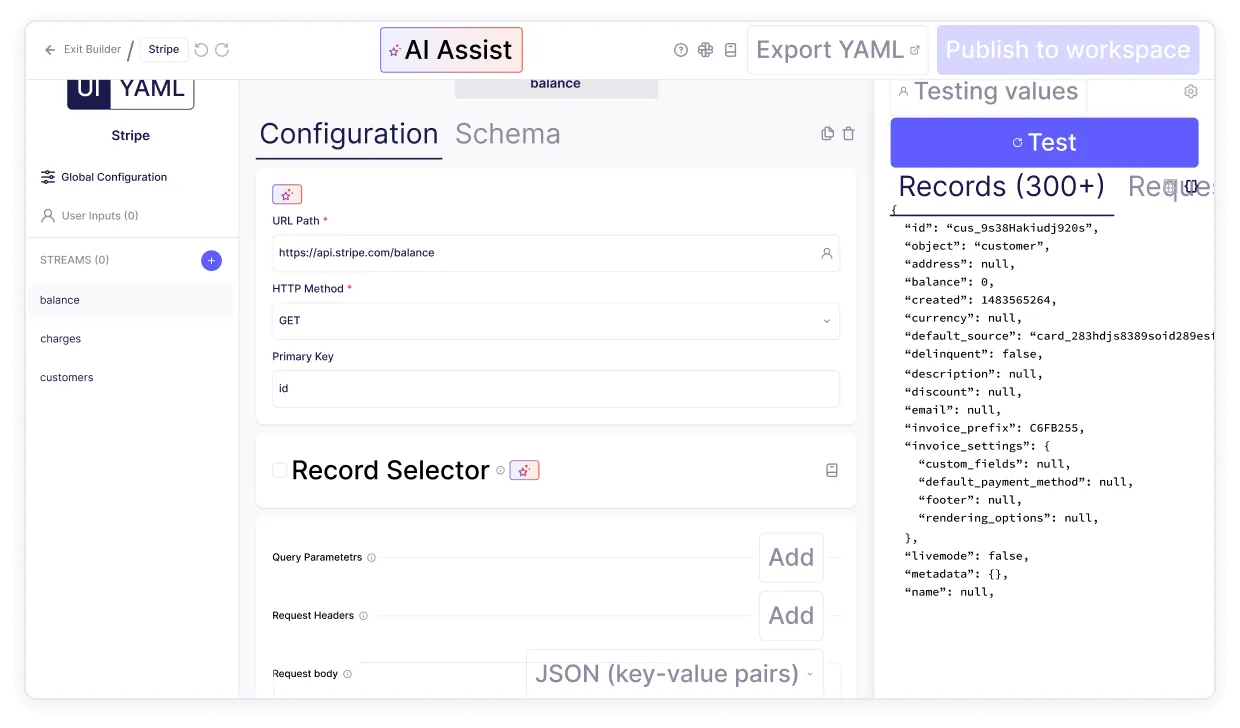Focus the URL Path input field
Viewport: 1240px width, 728px height.
point(556,254)
